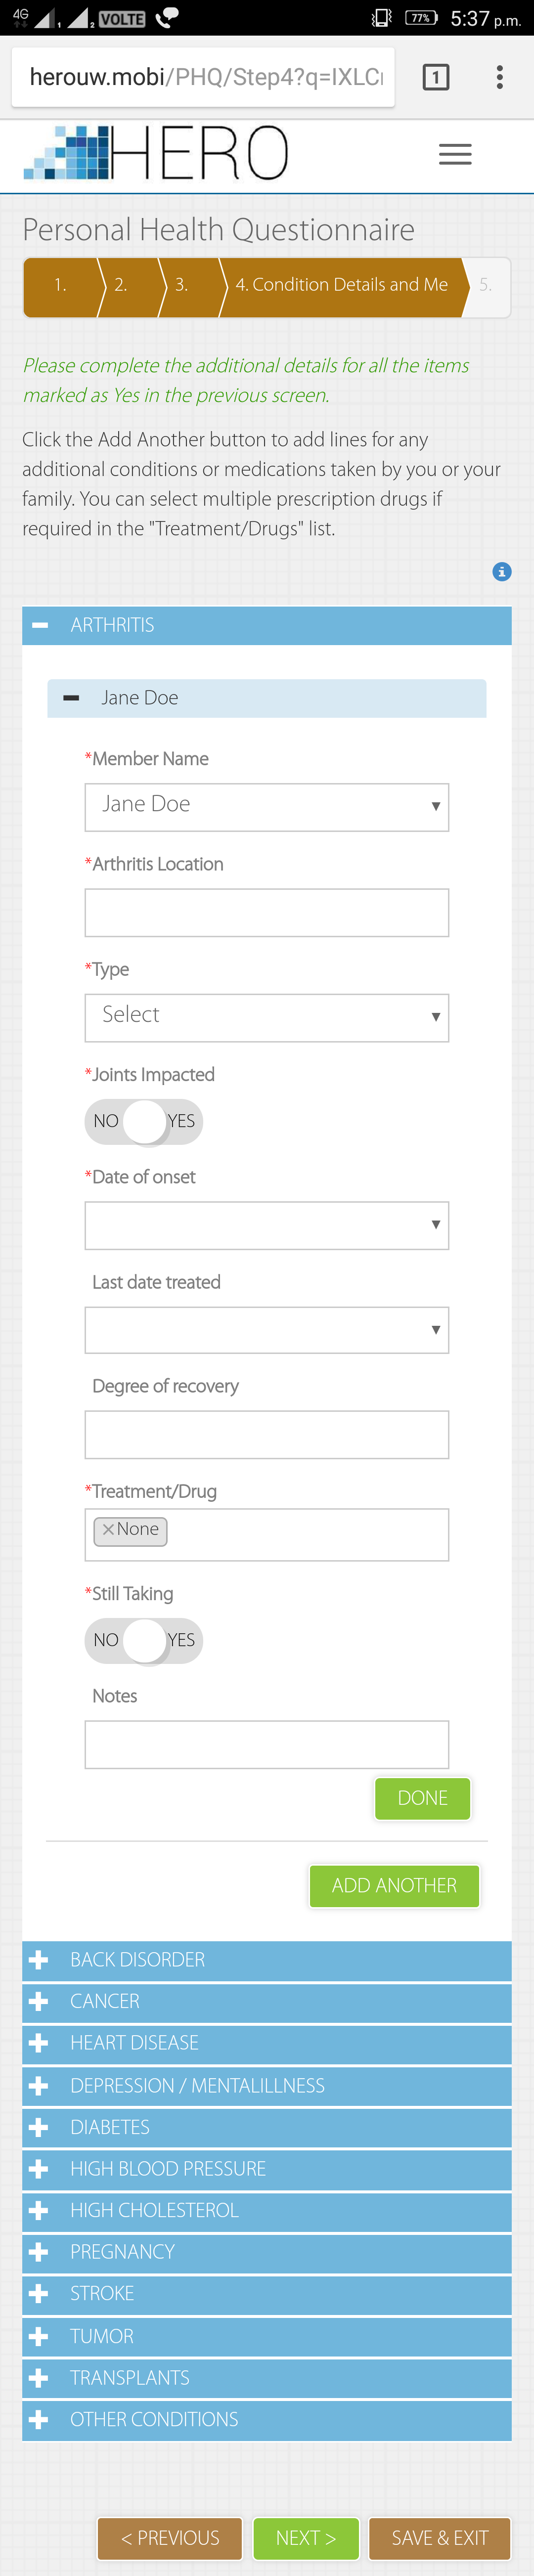
Task: Tap the blue info icon
Action: (502, 571)
